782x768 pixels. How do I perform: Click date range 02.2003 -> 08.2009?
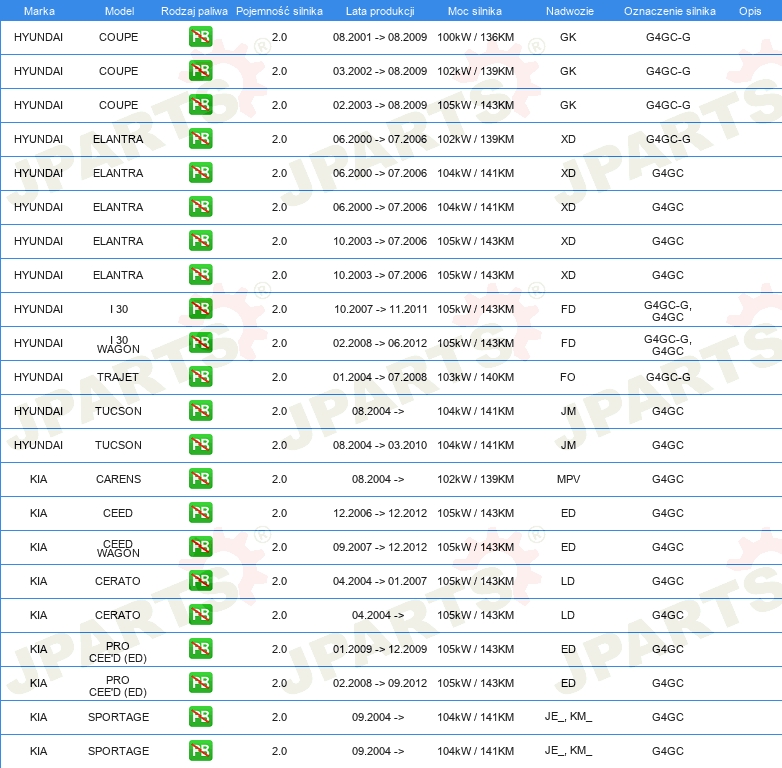380,105
